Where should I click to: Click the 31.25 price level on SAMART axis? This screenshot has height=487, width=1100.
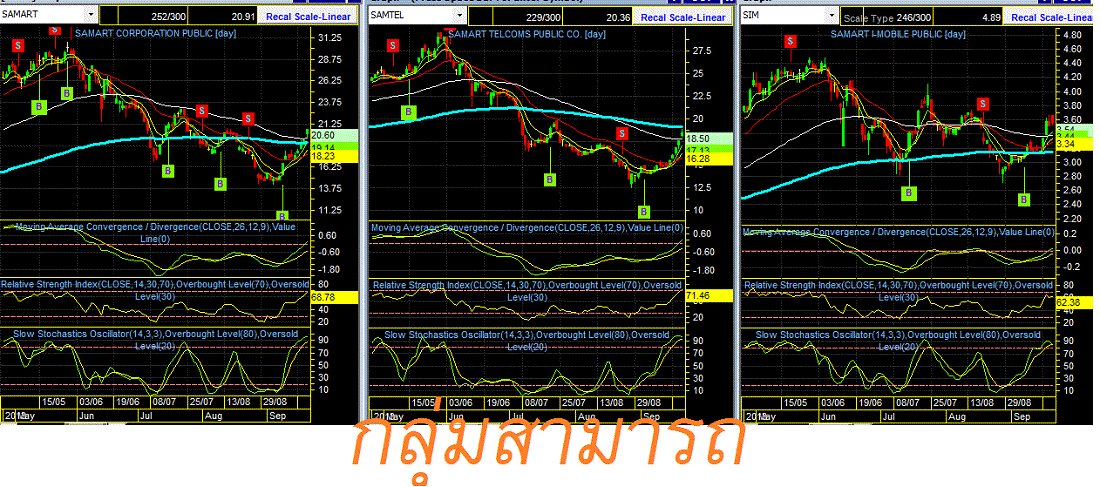(329, 38)
